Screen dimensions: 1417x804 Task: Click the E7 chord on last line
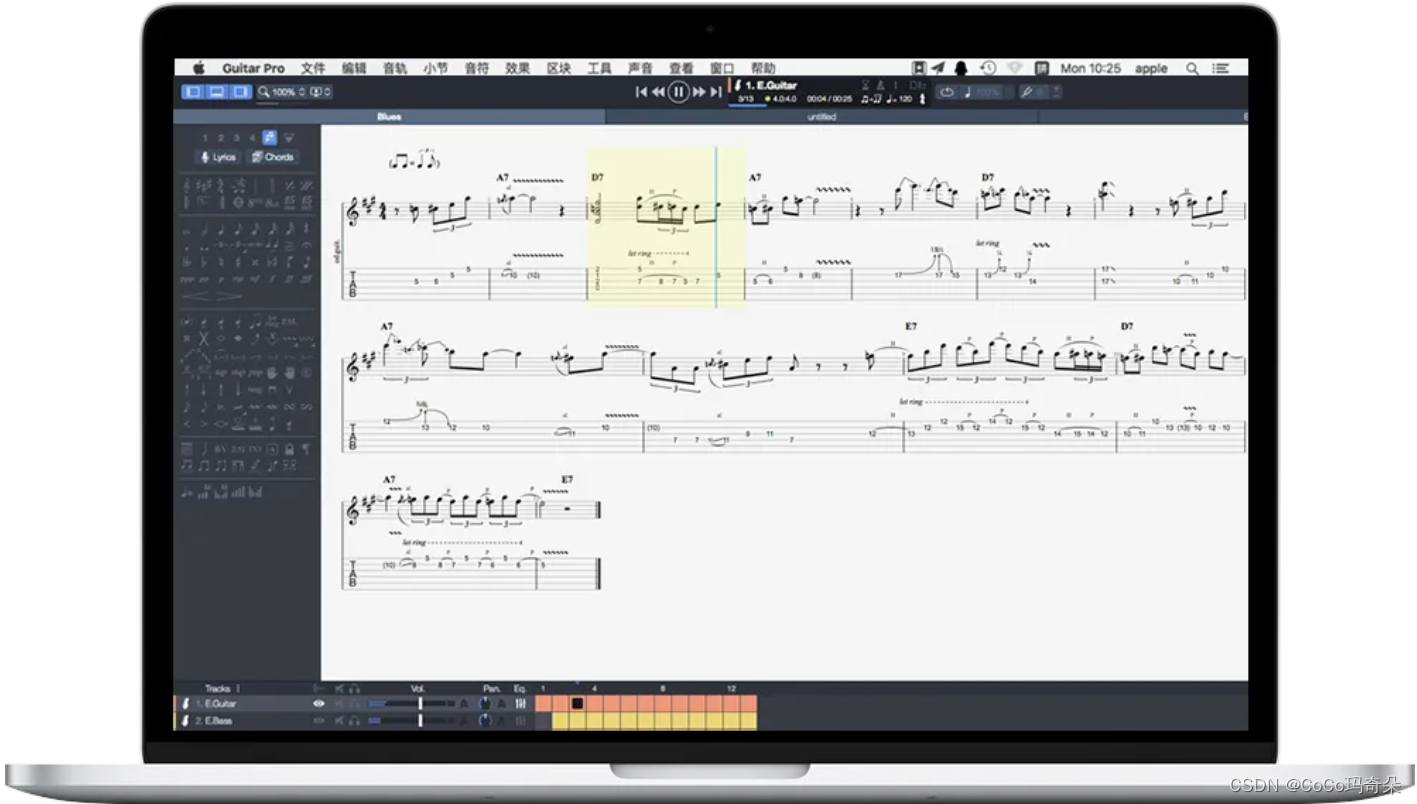point(567,479)
